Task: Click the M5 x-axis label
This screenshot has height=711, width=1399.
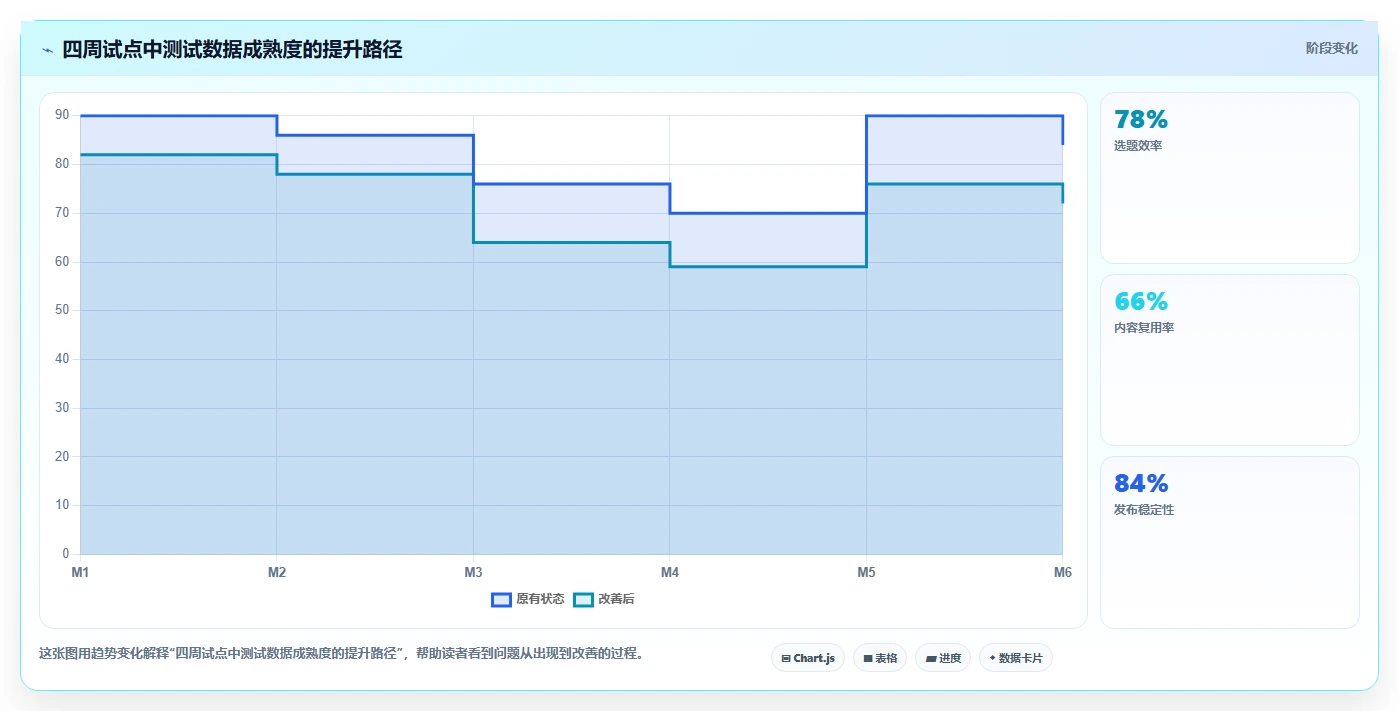Action: (866, 573)
